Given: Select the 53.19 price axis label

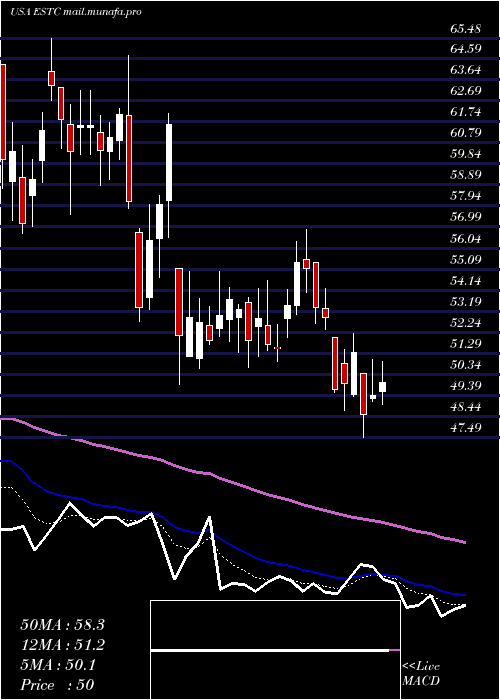Looking at the screenshot, I should tap(466, 302).
